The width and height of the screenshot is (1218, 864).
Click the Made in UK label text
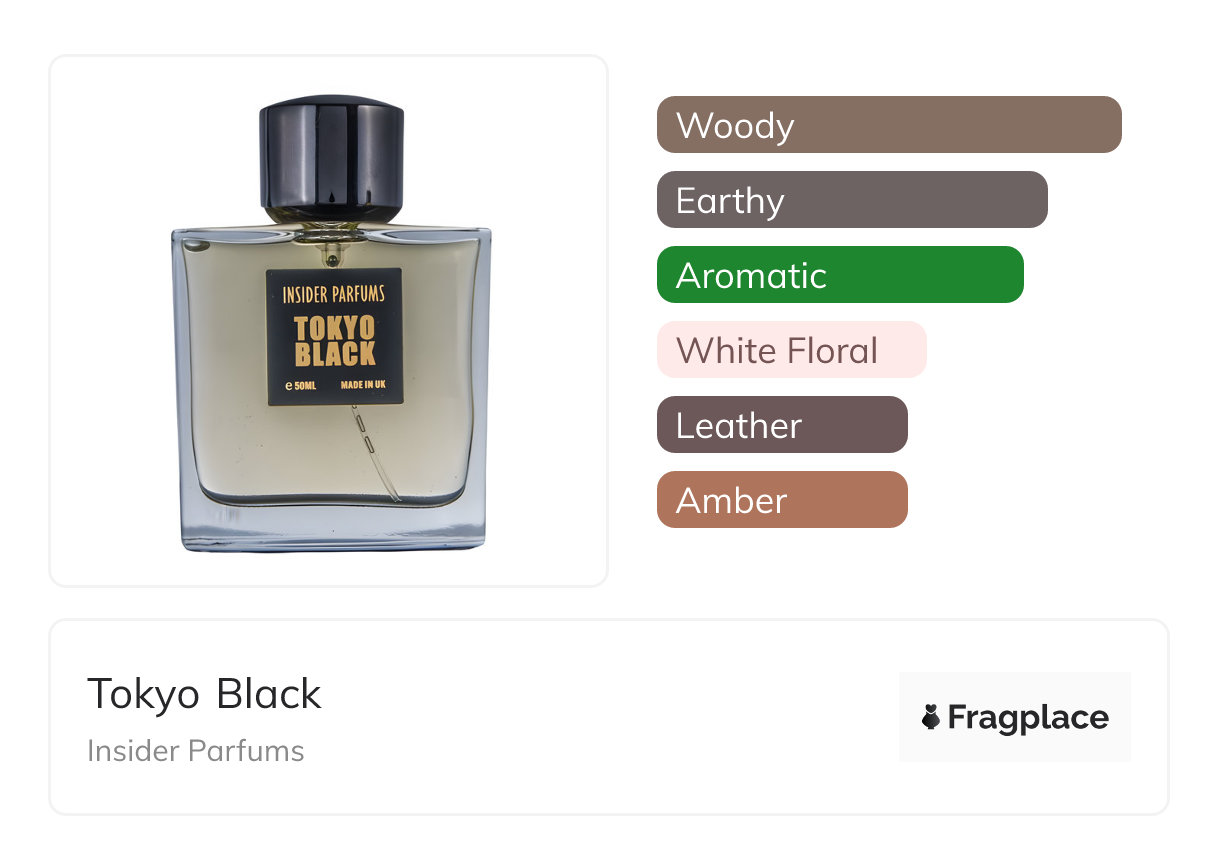tap(364, 385)
